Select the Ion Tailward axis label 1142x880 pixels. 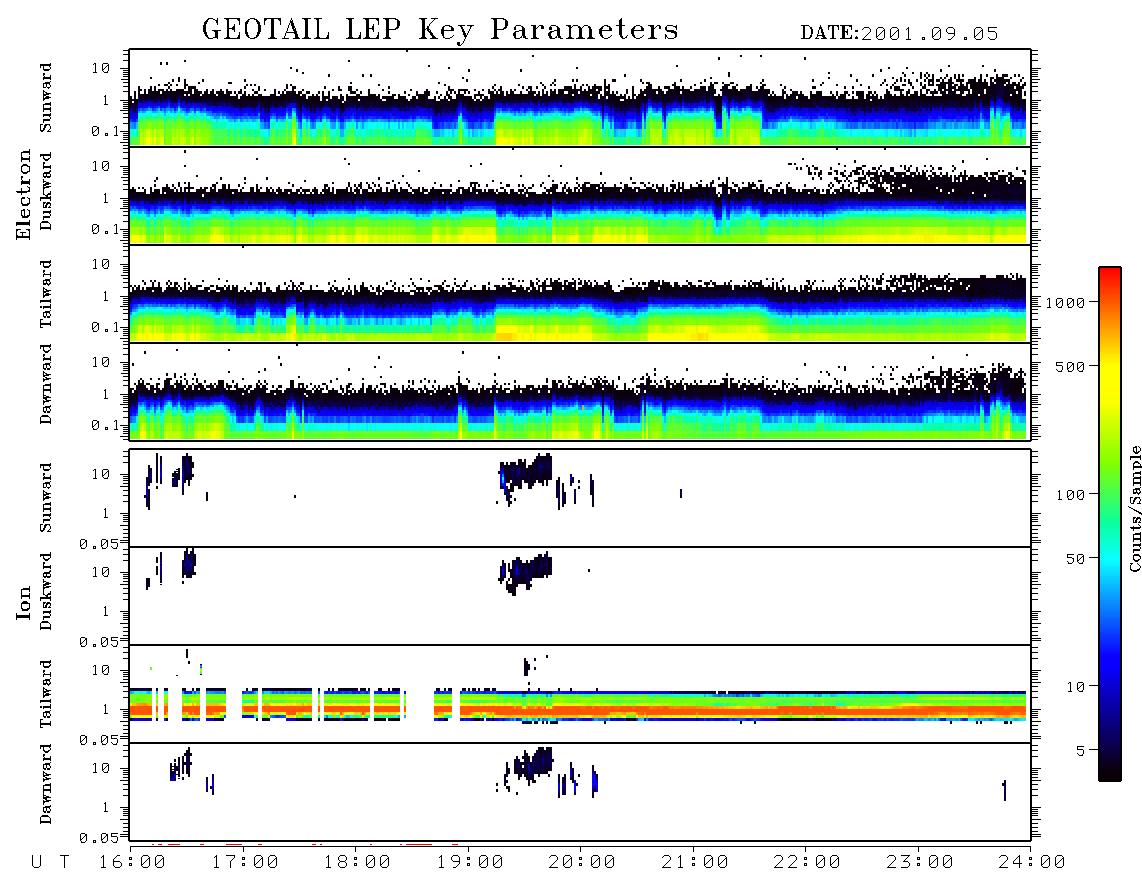click(x=45, y=694)
